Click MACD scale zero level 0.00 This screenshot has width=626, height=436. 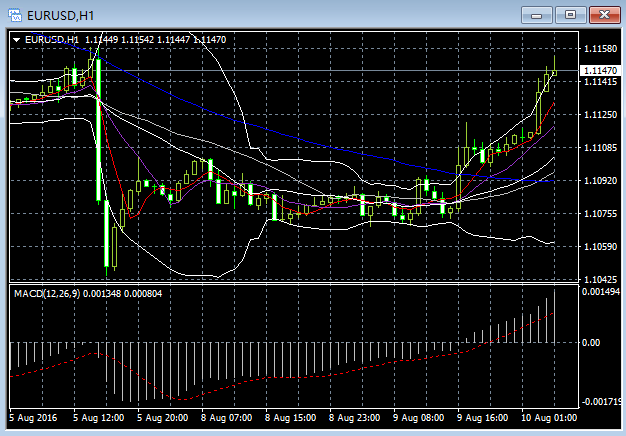click(591, 343)
